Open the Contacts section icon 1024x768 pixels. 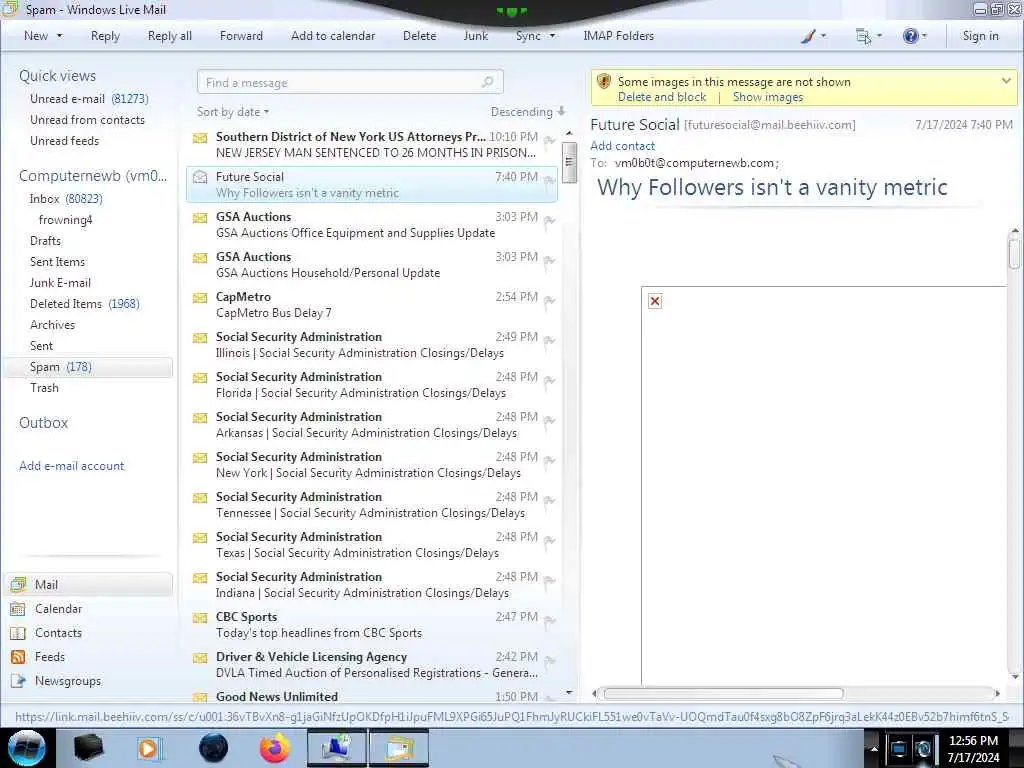pyautogui.click(x=18, y=633)
